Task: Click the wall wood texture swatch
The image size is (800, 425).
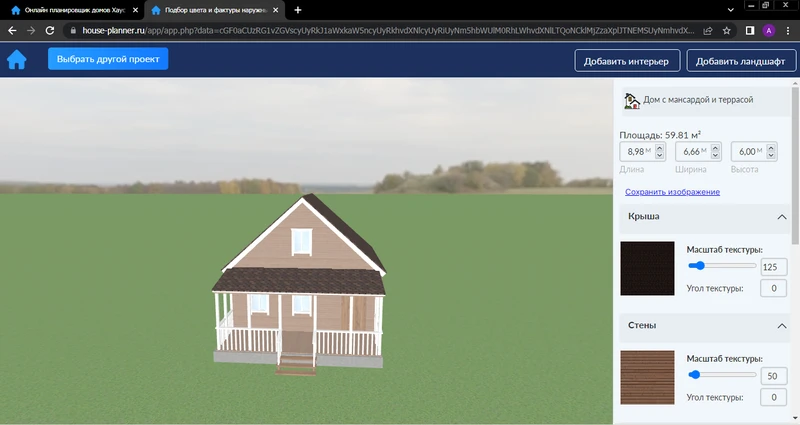Action: 647,377
